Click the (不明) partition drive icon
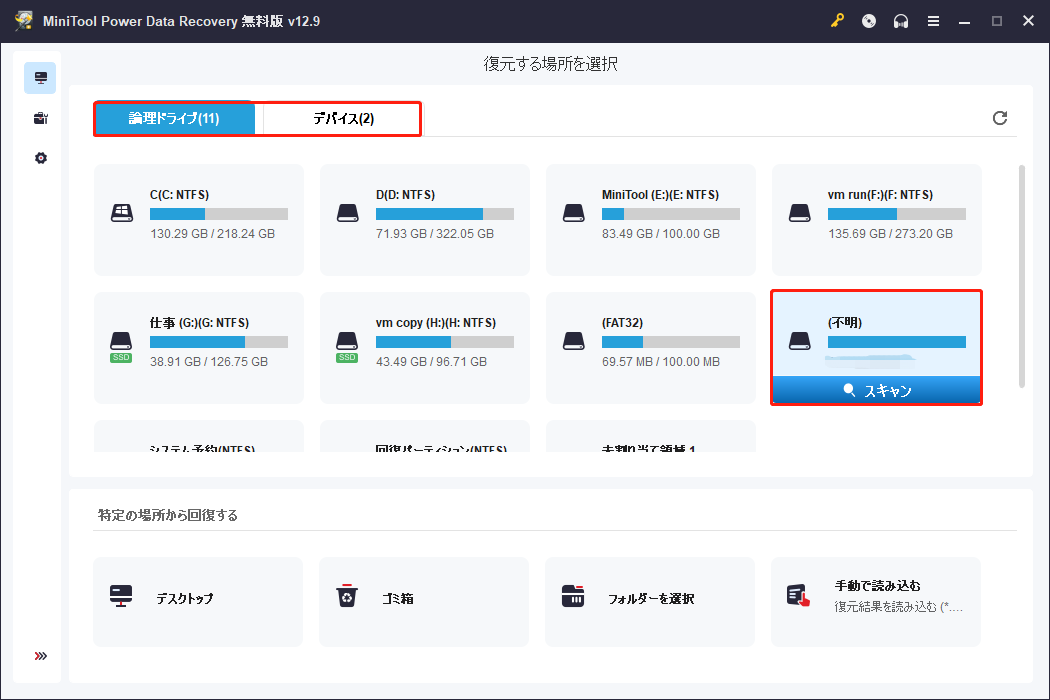The image size is (1050, 700). tap(800, 341)
